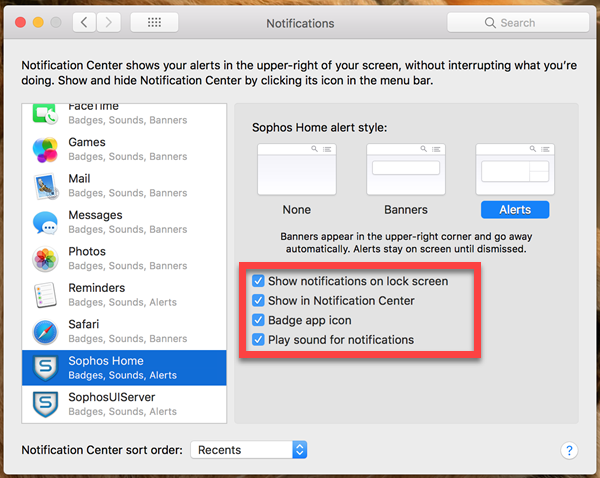The height and width of the screenshot is (478, 600).
Task: Select the Alerts style button
Action: [x=513, y=210]
